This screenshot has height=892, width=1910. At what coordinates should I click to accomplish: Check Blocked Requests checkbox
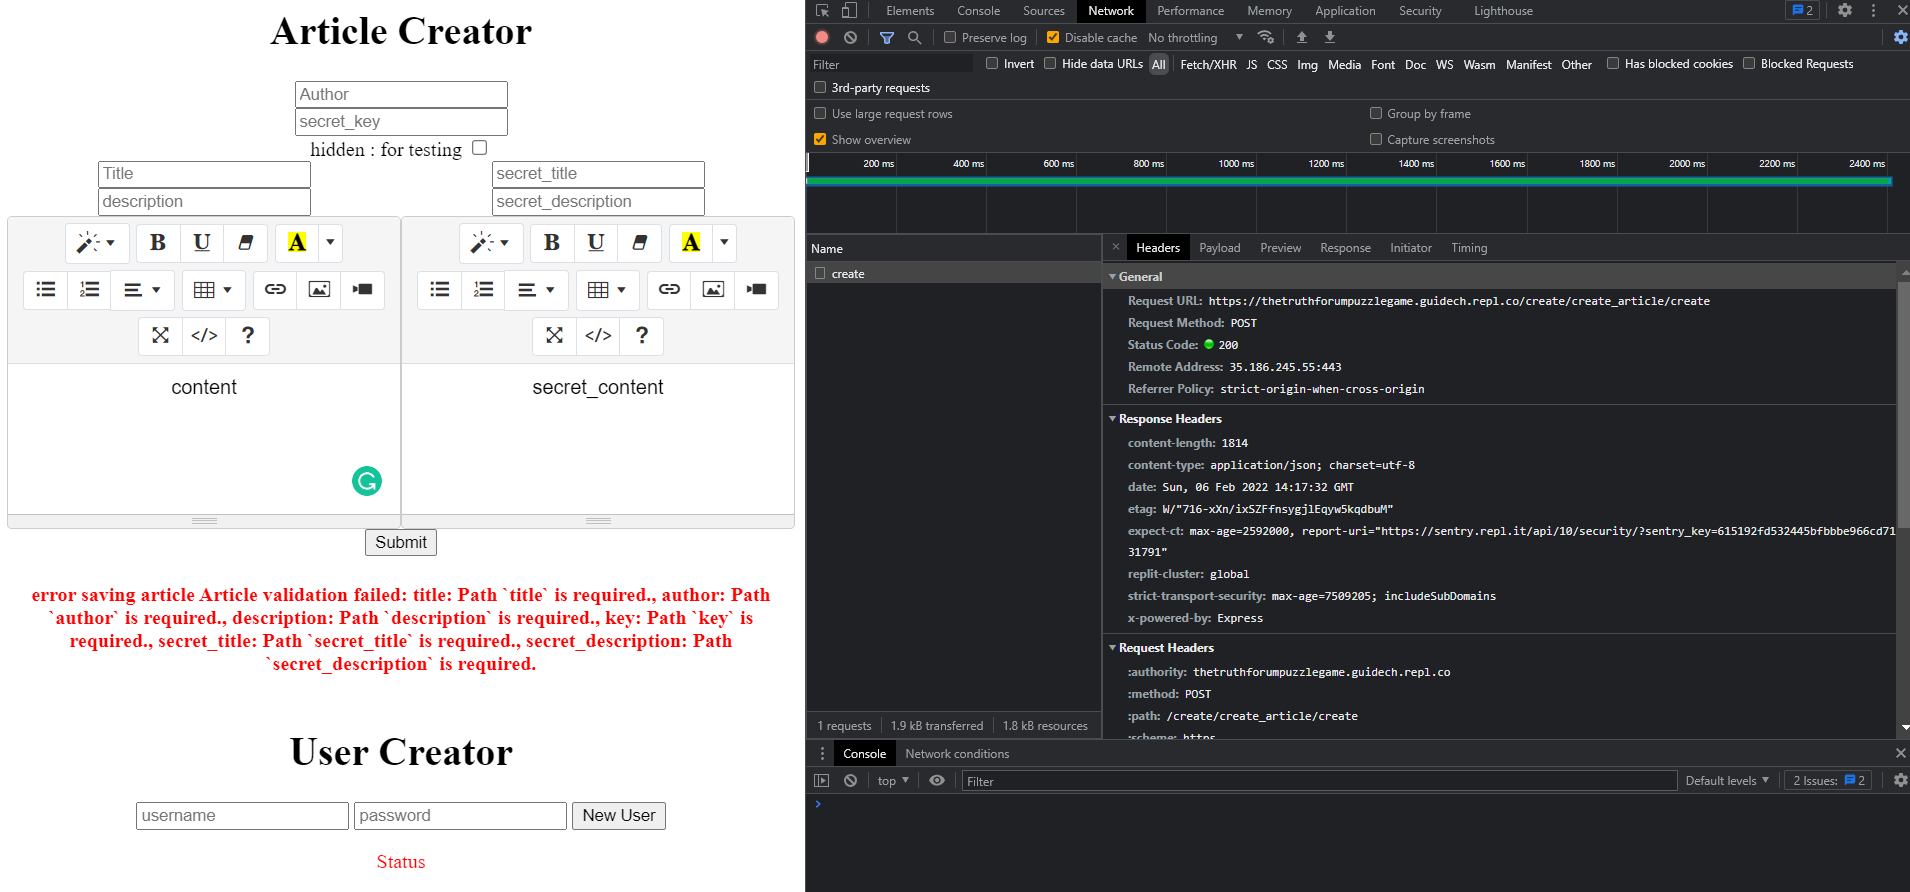(x=1749, y=63)
